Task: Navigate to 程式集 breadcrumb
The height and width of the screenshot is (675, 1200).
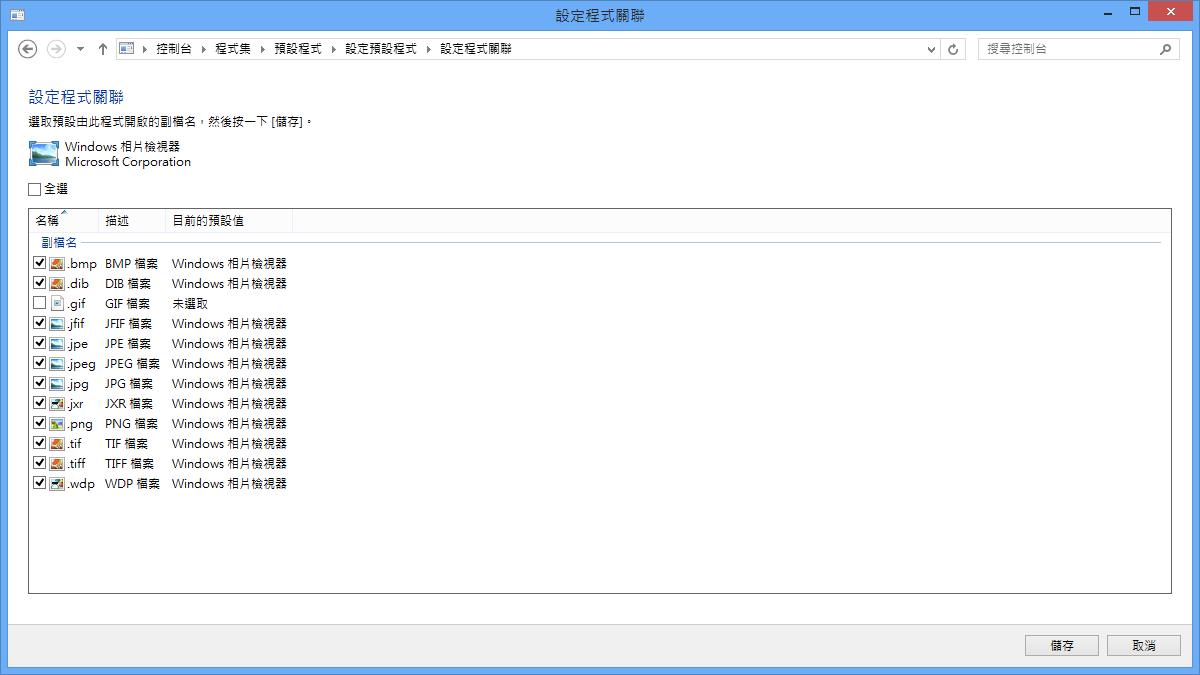Action: point(233,49)
